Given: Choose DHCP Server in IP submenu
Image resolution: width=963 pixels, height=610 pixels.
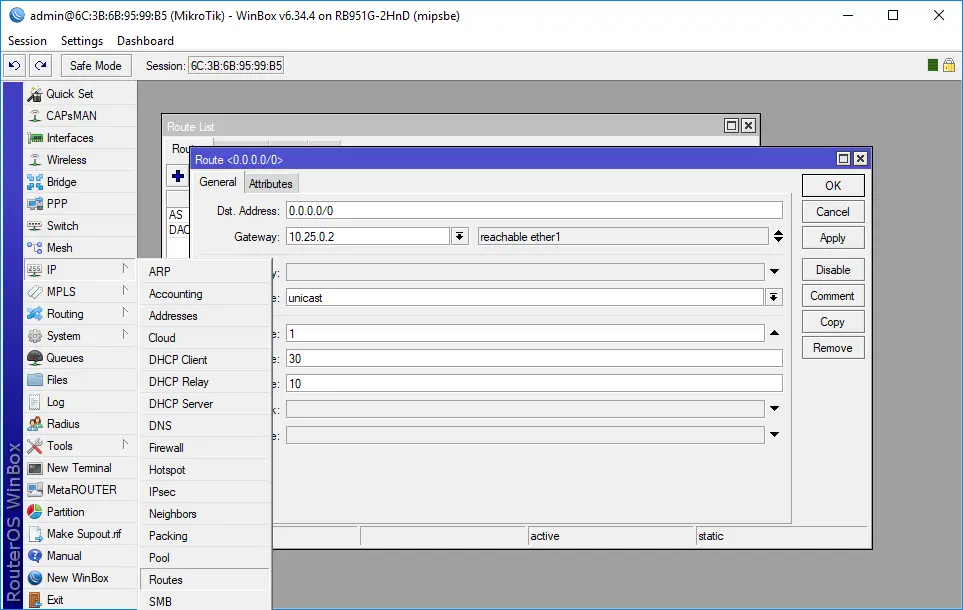Looking at the screenshot, I should tap(205, 404).
